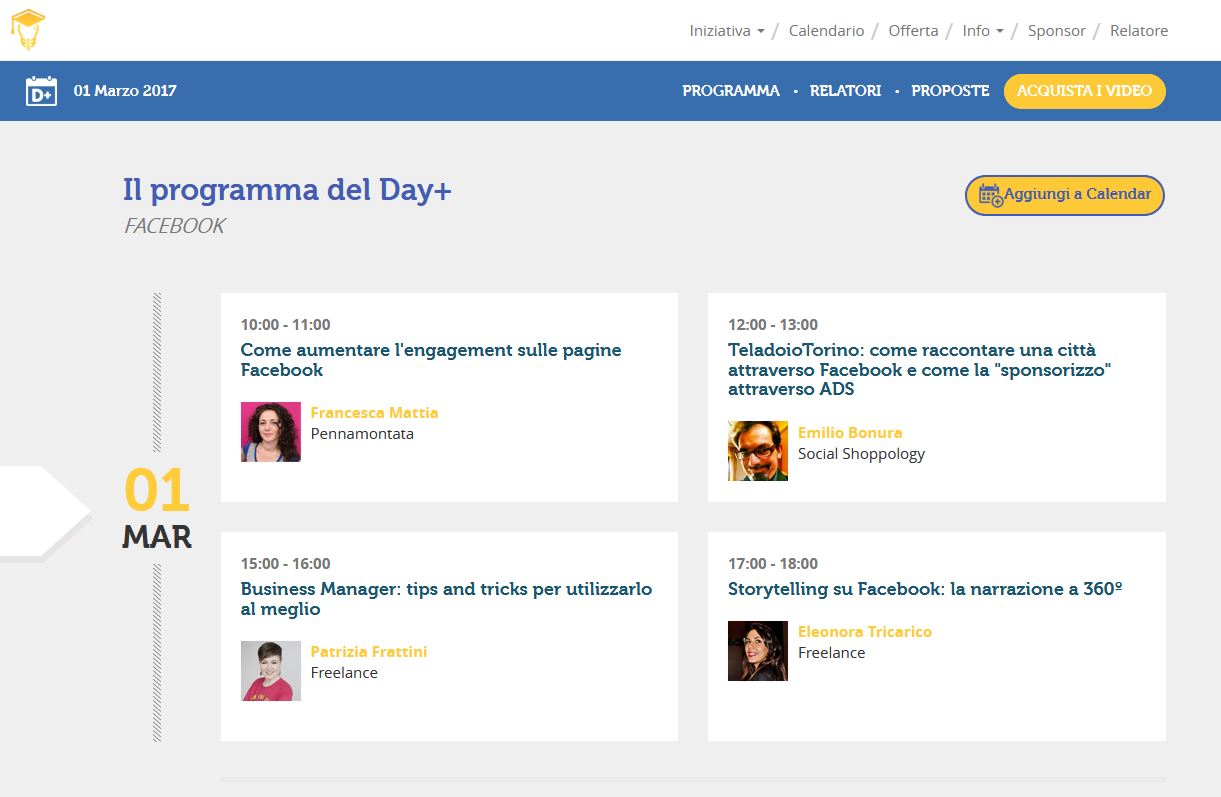Viewport: 1221px width, 797px height.
Task: Open the TeladoioTorino talk title
Action: (920, 370)
